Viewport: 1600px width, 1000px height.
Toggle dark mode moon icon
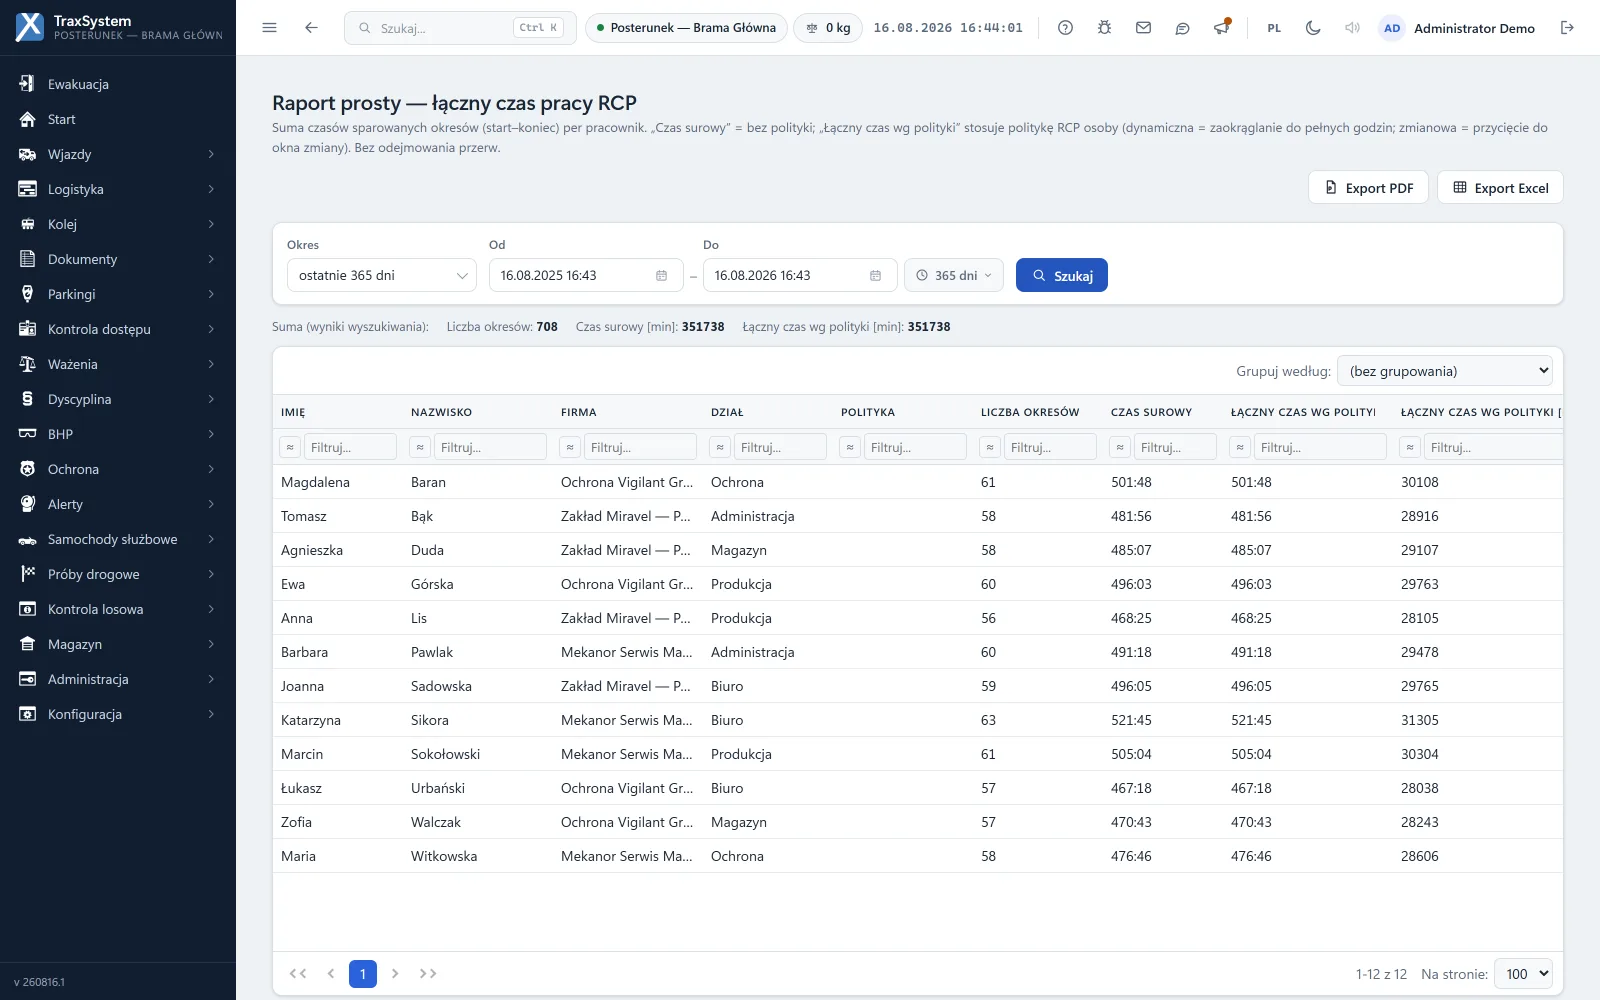[x=1313, y=28]
